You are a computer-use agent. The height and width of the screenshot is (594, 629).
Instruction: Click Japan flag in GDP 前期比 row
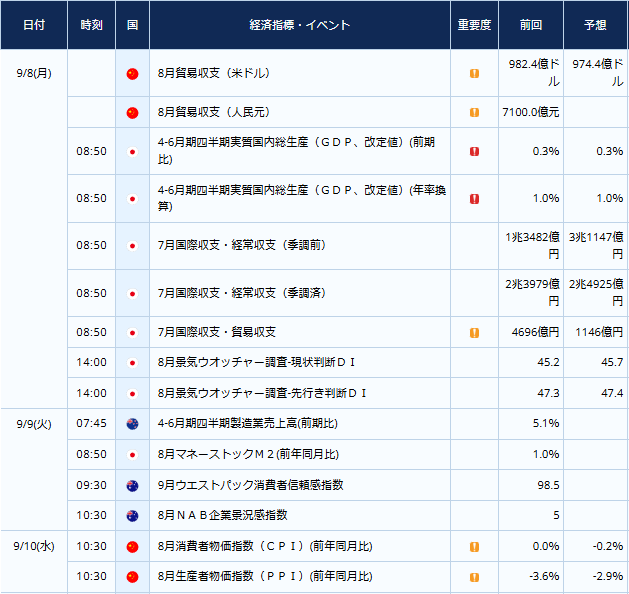click(132, 152)
